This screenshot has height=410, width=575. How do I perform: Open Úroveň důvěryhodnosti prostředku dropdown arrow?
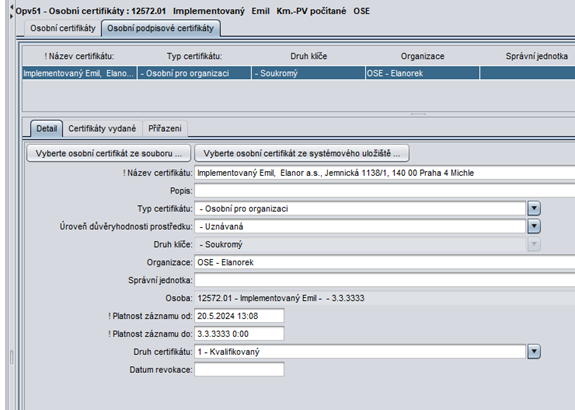[534, 226]
